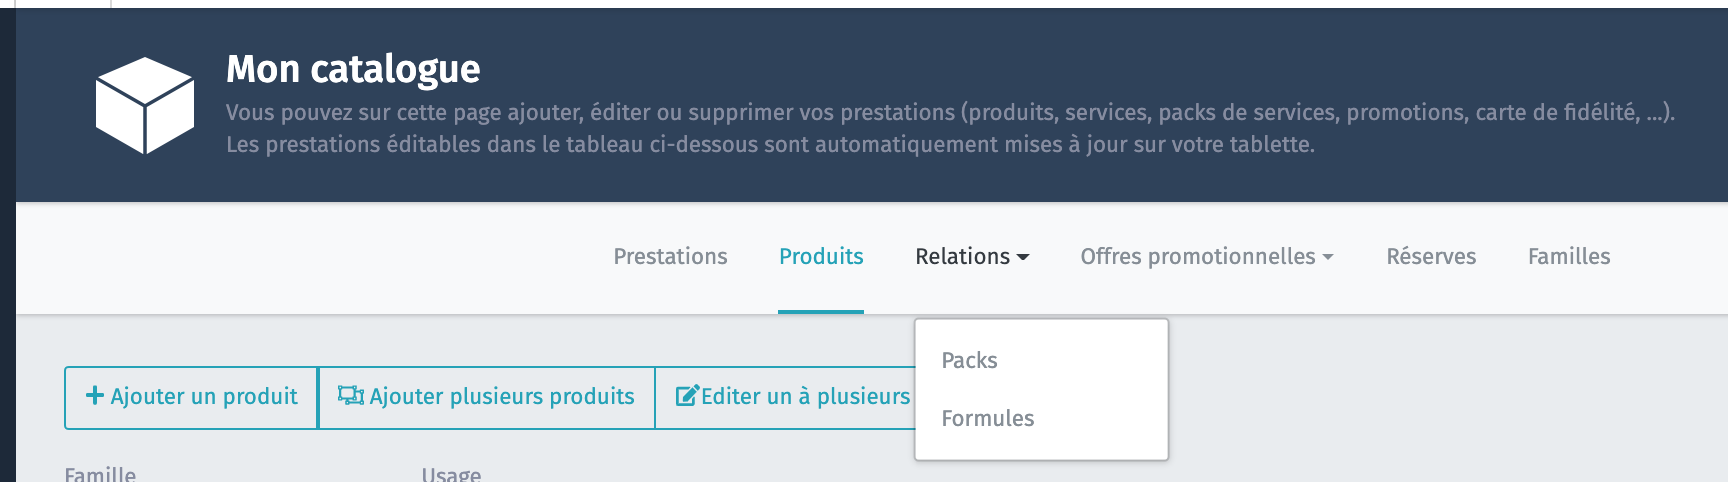Switch to the Prestations tab
This screenshot has width=1728, height=482.
pos(670,257)
